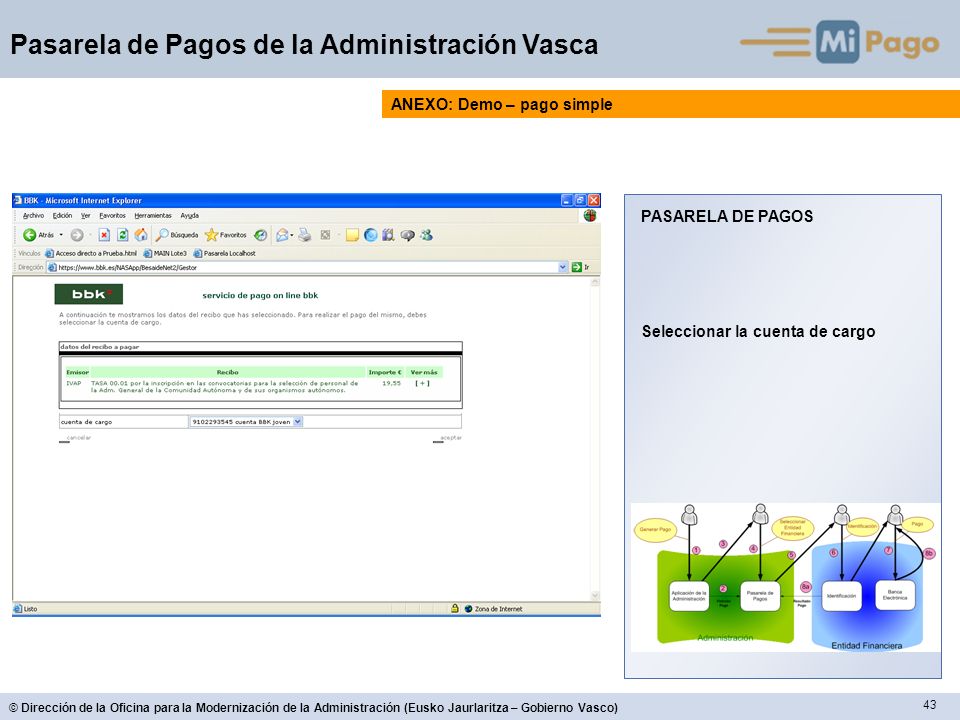
Task: Click the cancelar link
Action: 78,437
